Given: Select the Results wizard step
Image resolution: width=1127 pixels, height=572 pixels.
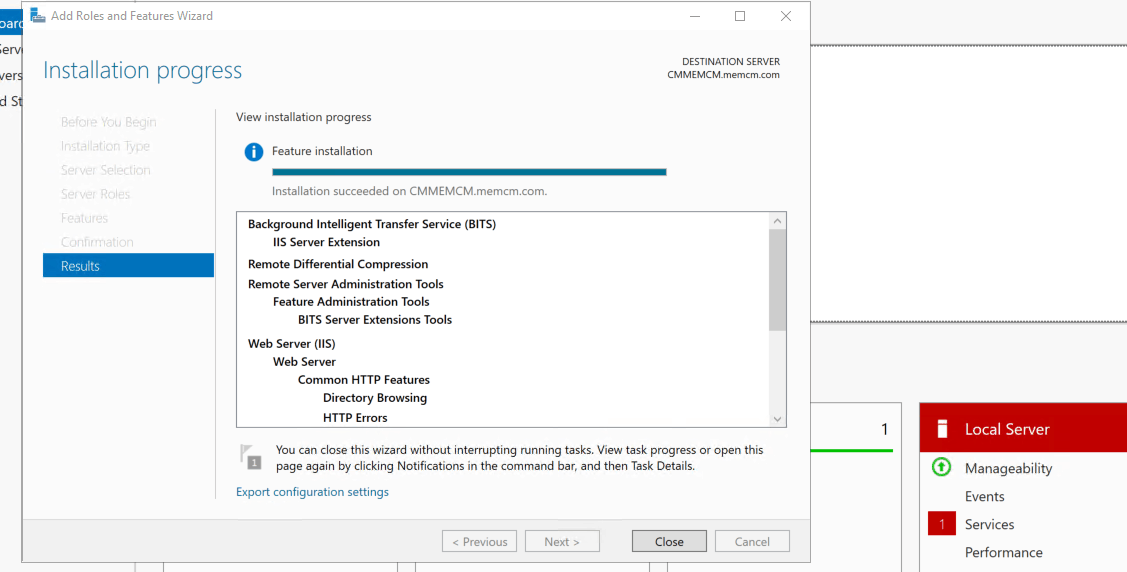Looking at the screenshot, I should (x=129, y=265).
